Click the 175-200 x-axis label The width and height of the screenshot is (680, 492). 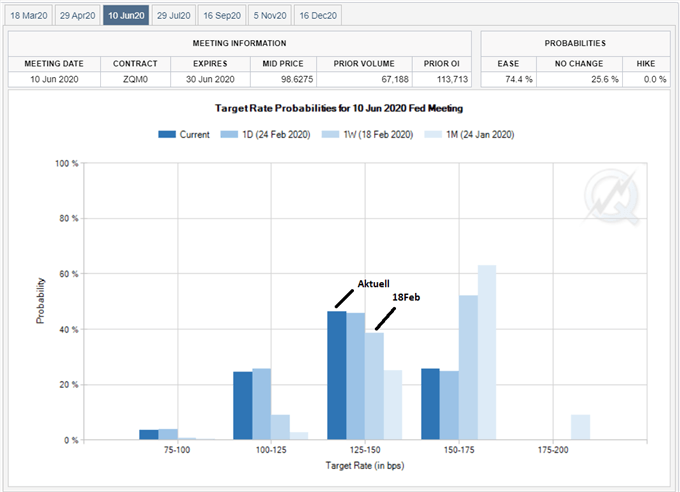pos(553,450)
